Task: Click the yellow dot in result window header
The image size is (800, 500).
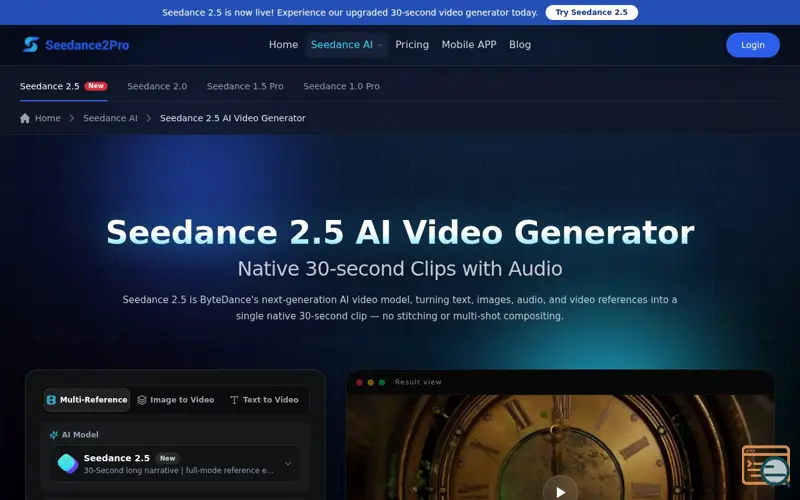Action: coord(370,382)
